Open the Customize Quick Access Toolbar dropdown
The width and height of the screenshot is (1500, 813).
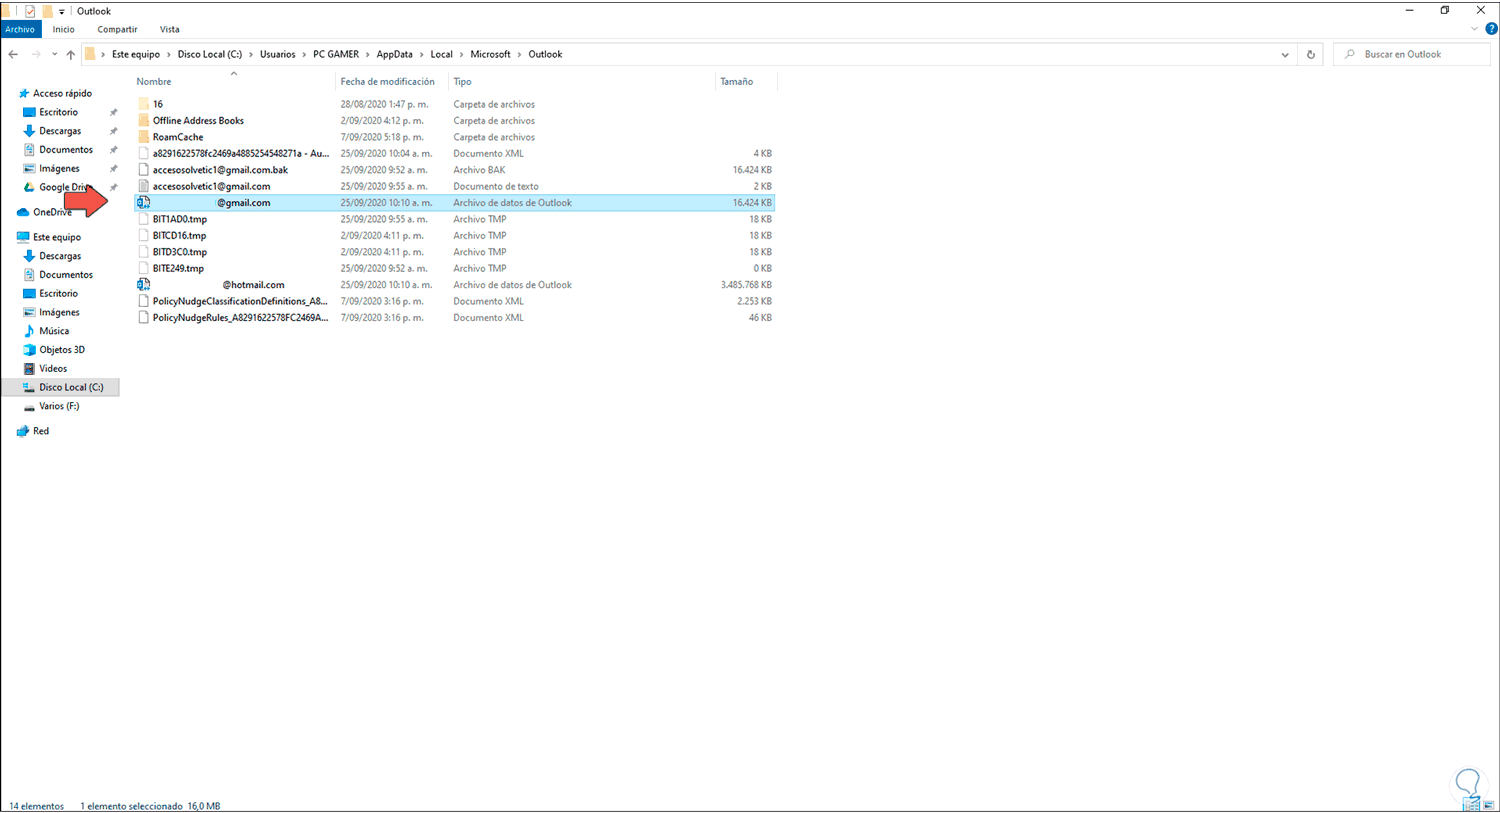click(x=62, y=12)
